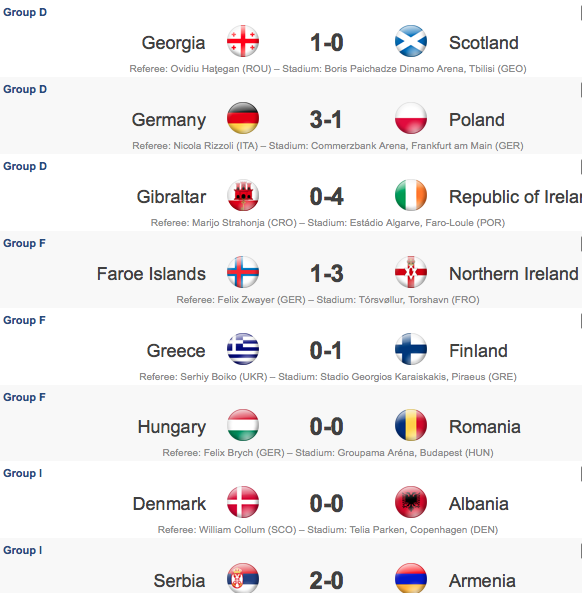Click the Hungary team name
The width and height of the screenshot is (582, 593).
[172, 427]
